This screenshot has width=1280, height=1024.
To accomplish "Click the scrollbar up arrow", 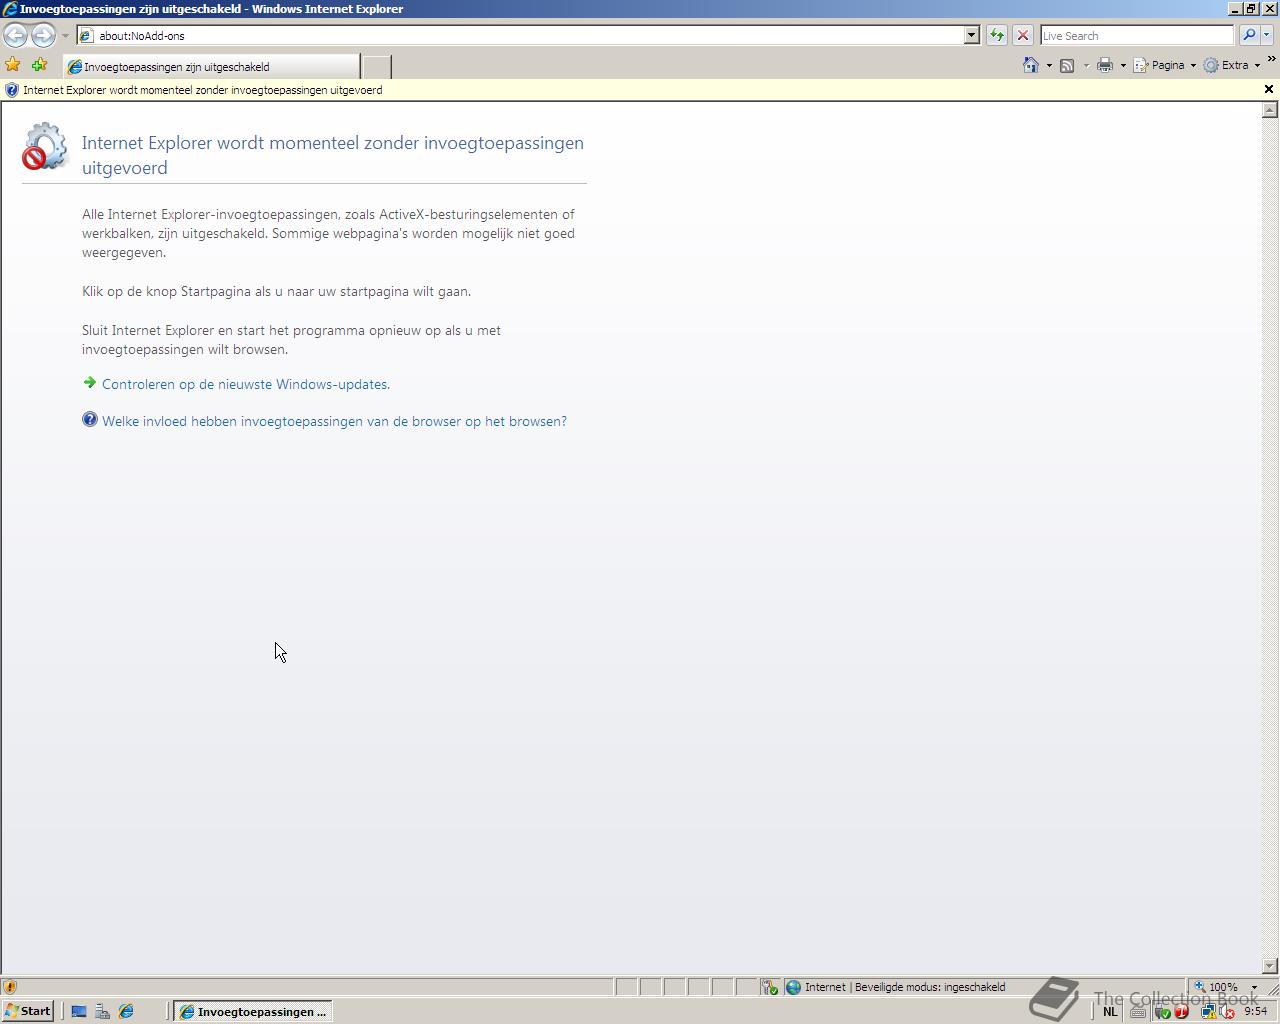I will coord(1270,110).
